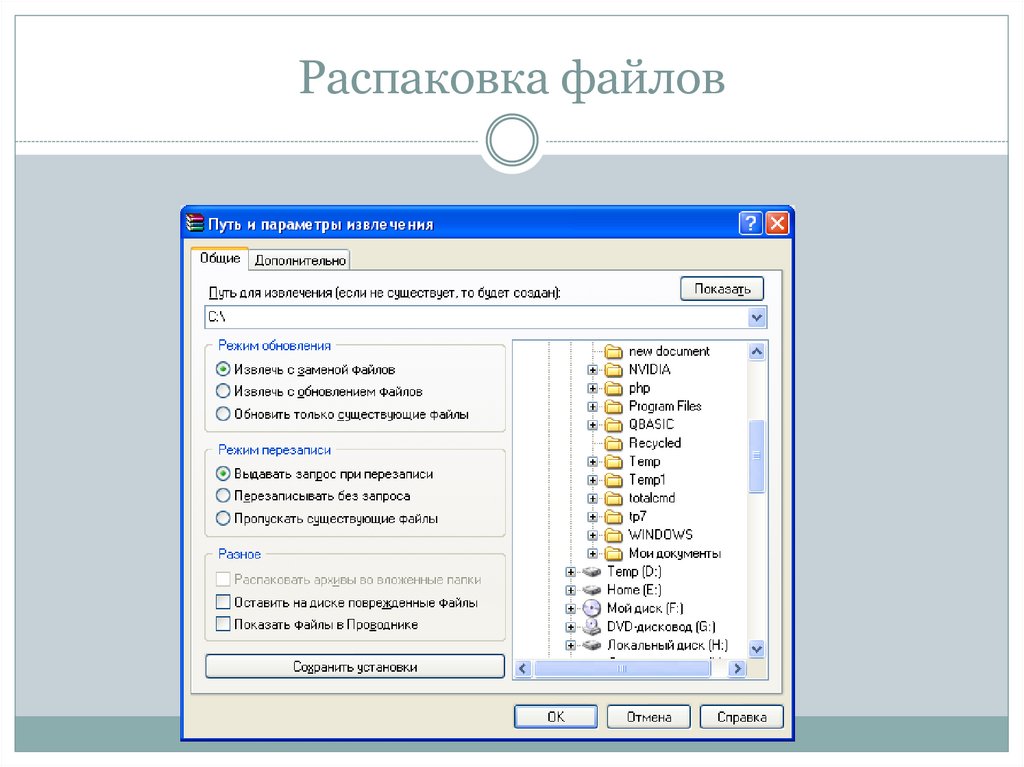Click the totalcmd folder icon
This screenshot has width=1024, height=767.
(x=613, y=498)
